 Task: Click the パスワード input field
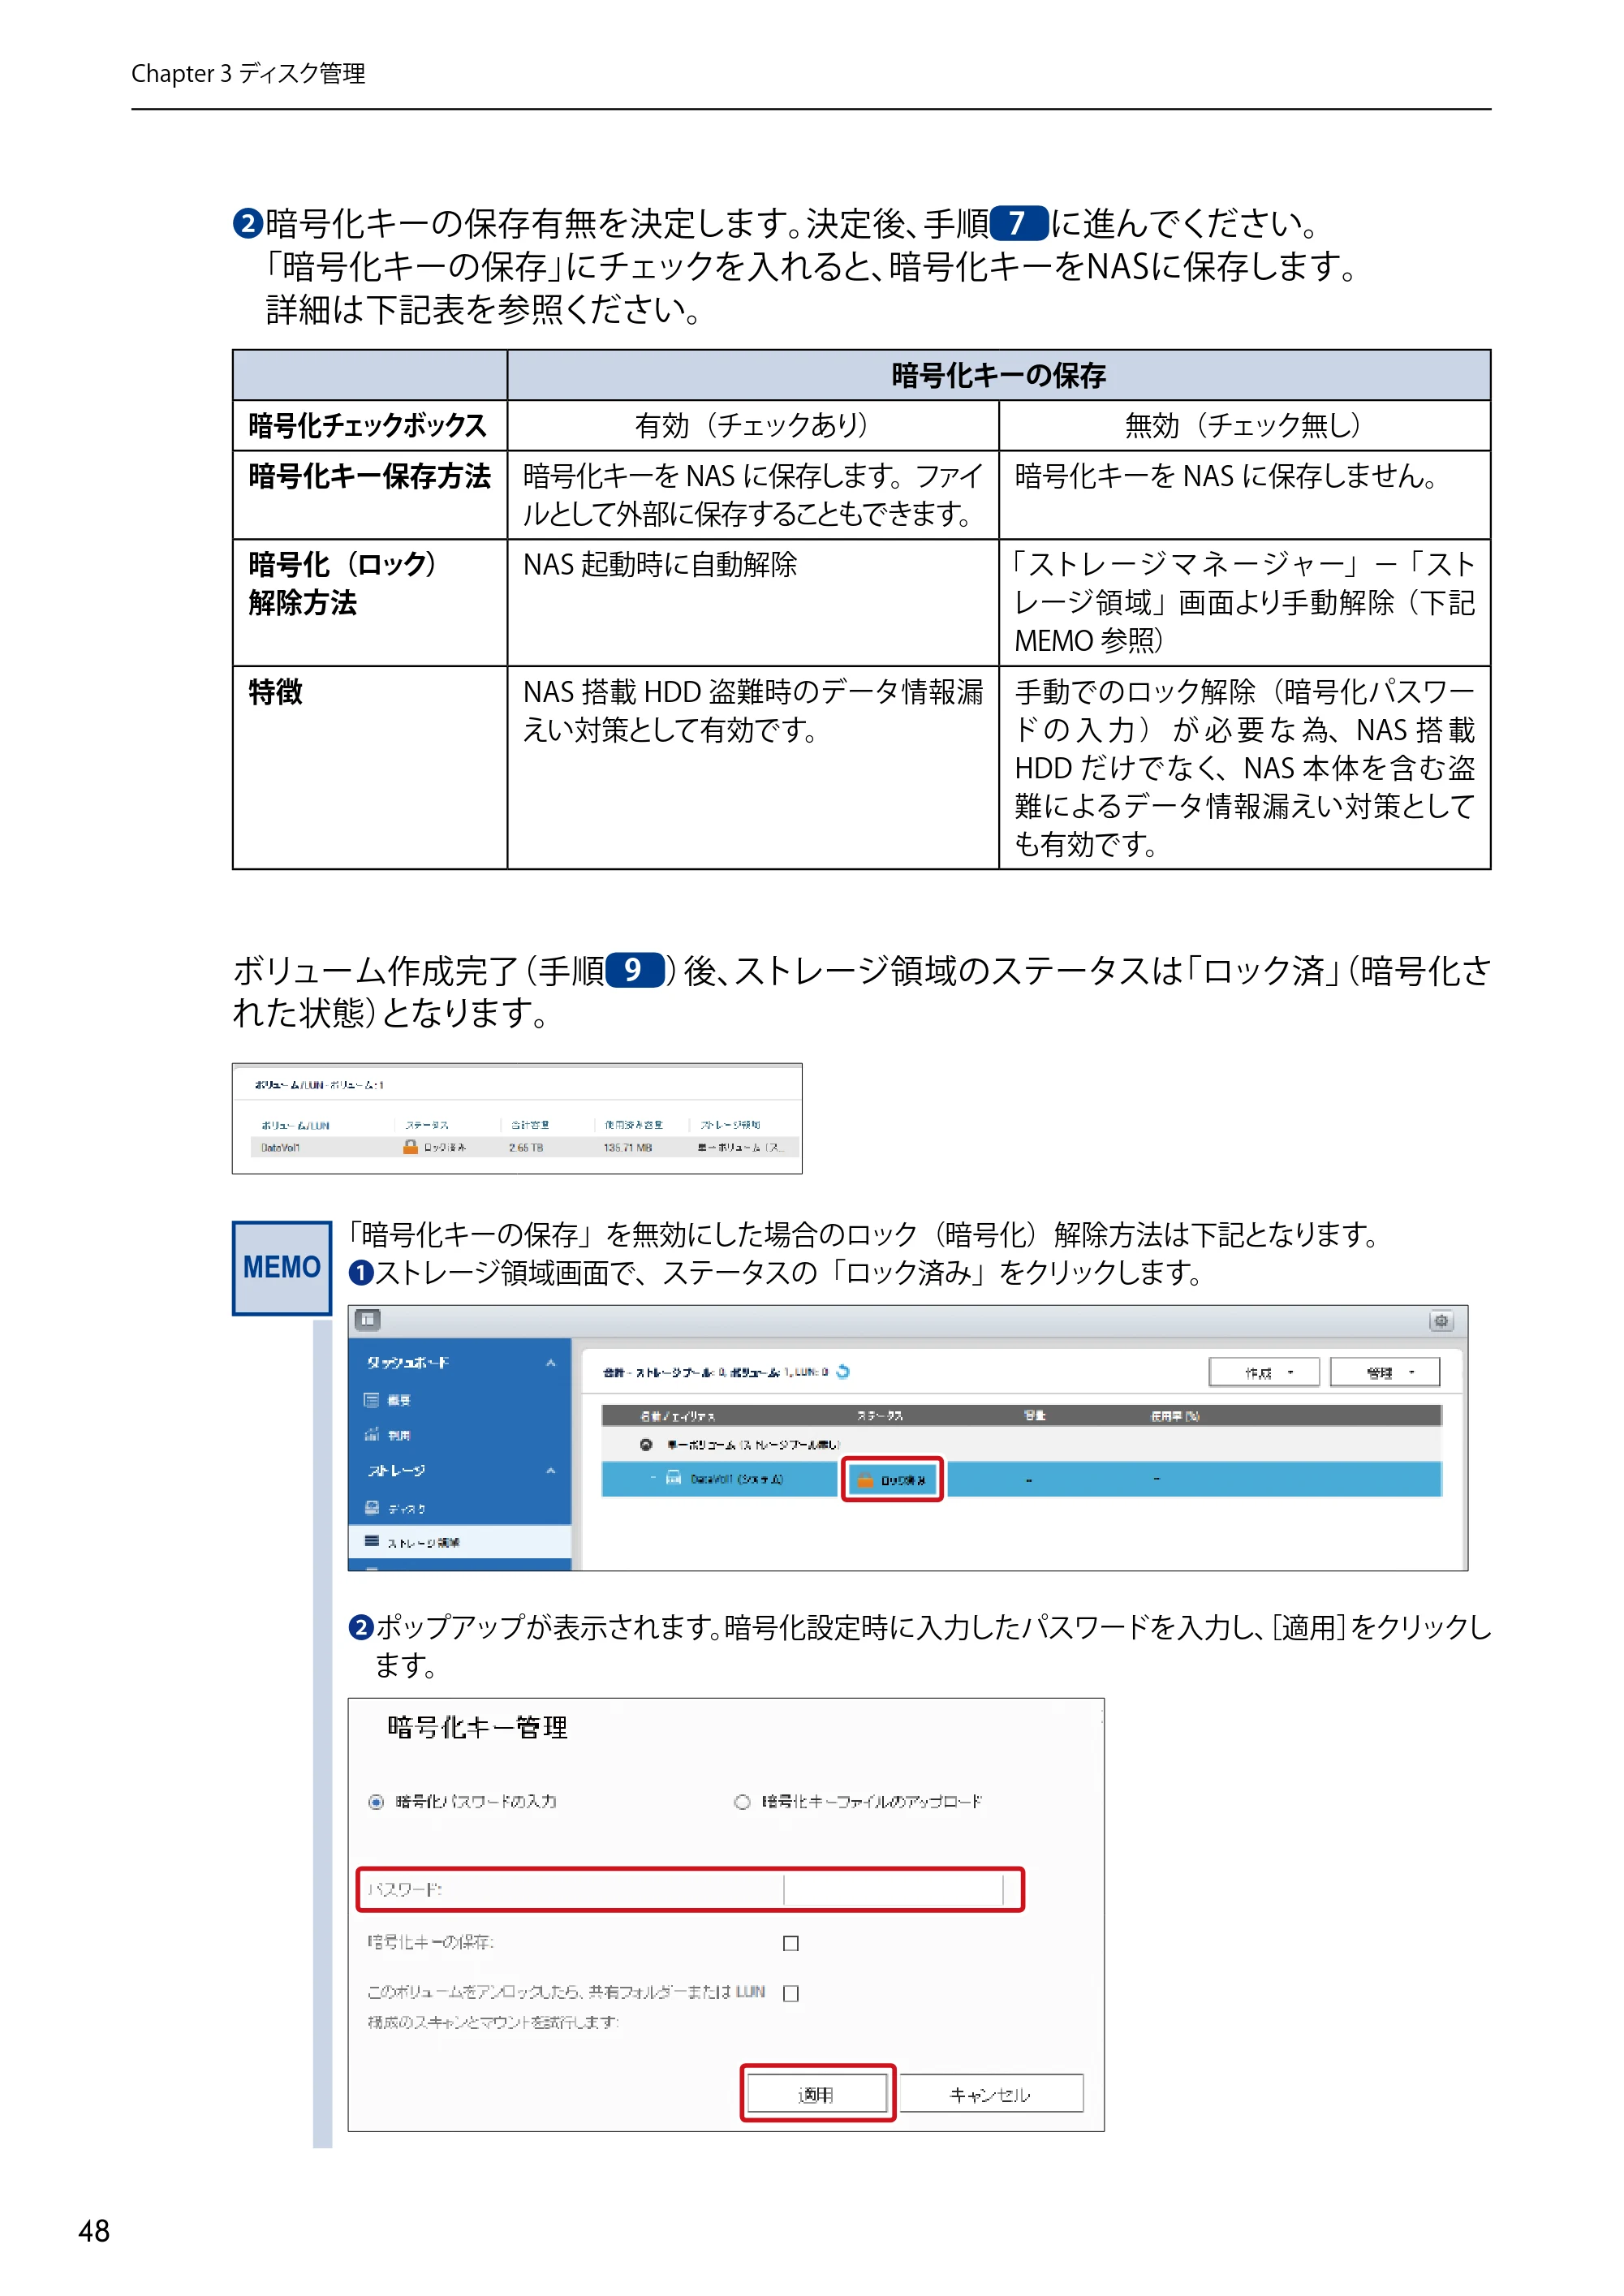coord(894,1889)
